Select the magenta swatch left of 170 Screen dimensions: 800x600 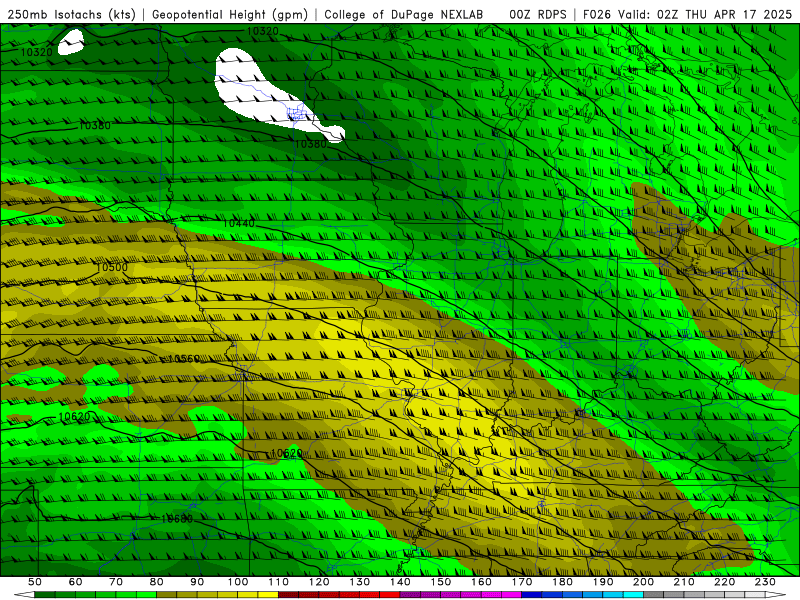pyautogui.click(x=512, y=595)
